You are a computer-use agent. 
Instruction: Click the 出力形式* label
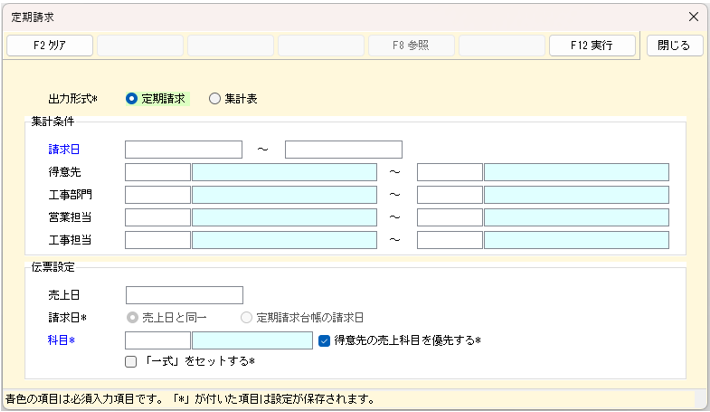[73, 99]
